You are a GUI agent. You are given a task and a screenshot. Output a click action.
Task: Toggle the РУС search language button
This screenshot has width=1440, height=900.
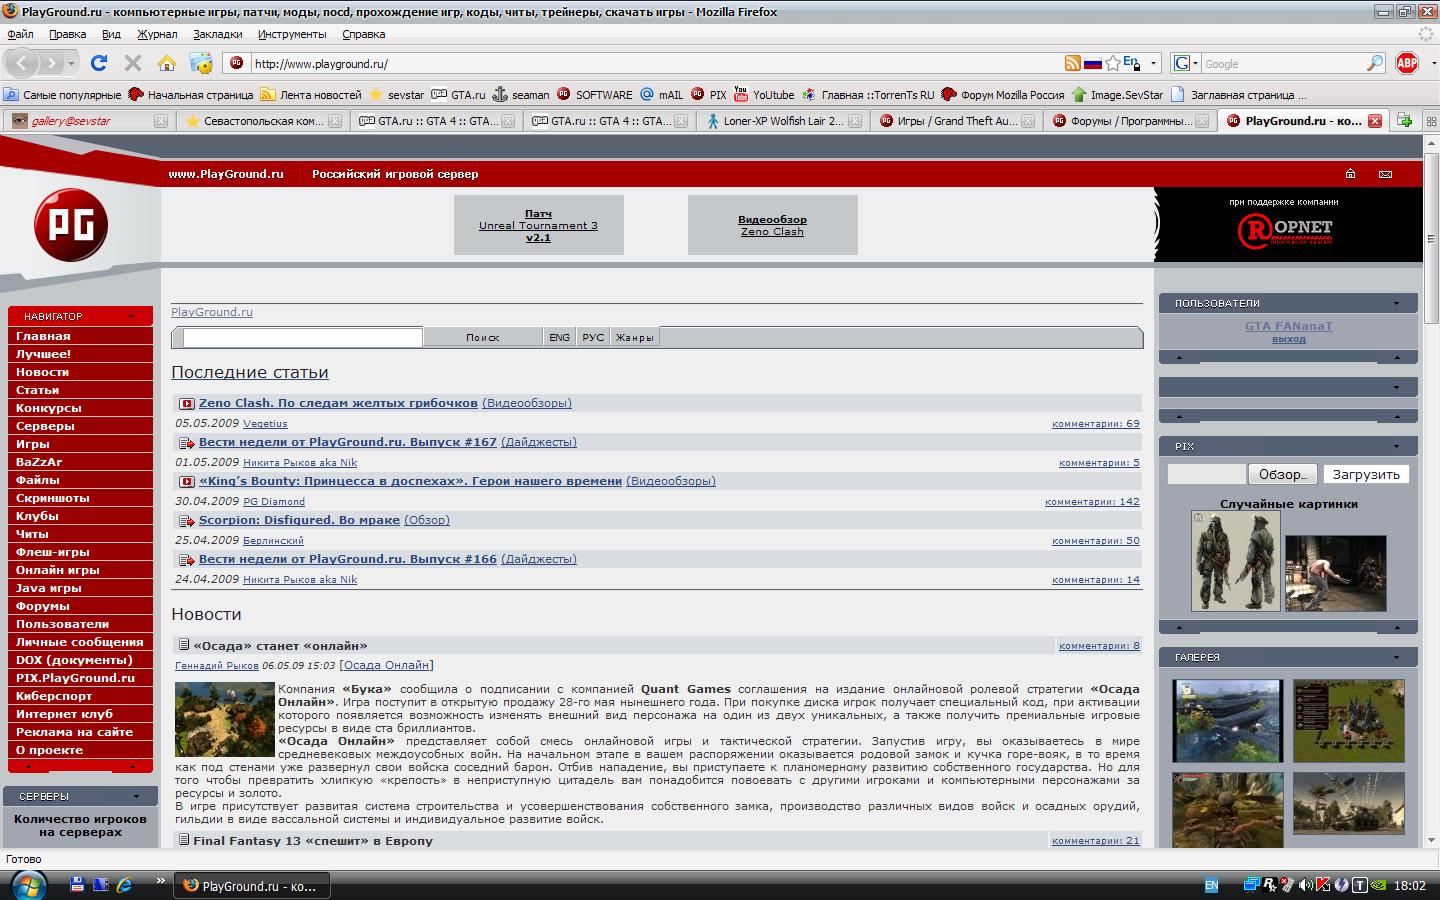coord(593,337)
